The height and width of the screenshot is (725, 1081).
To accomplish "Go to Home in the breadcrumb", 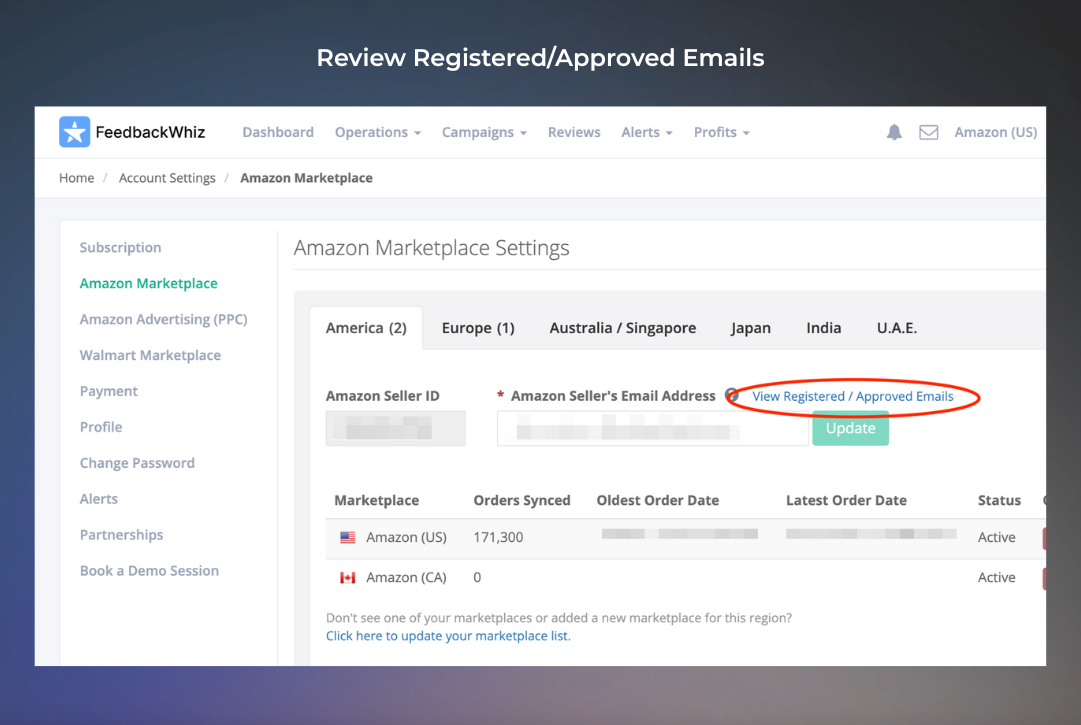I will click(77, 178).
